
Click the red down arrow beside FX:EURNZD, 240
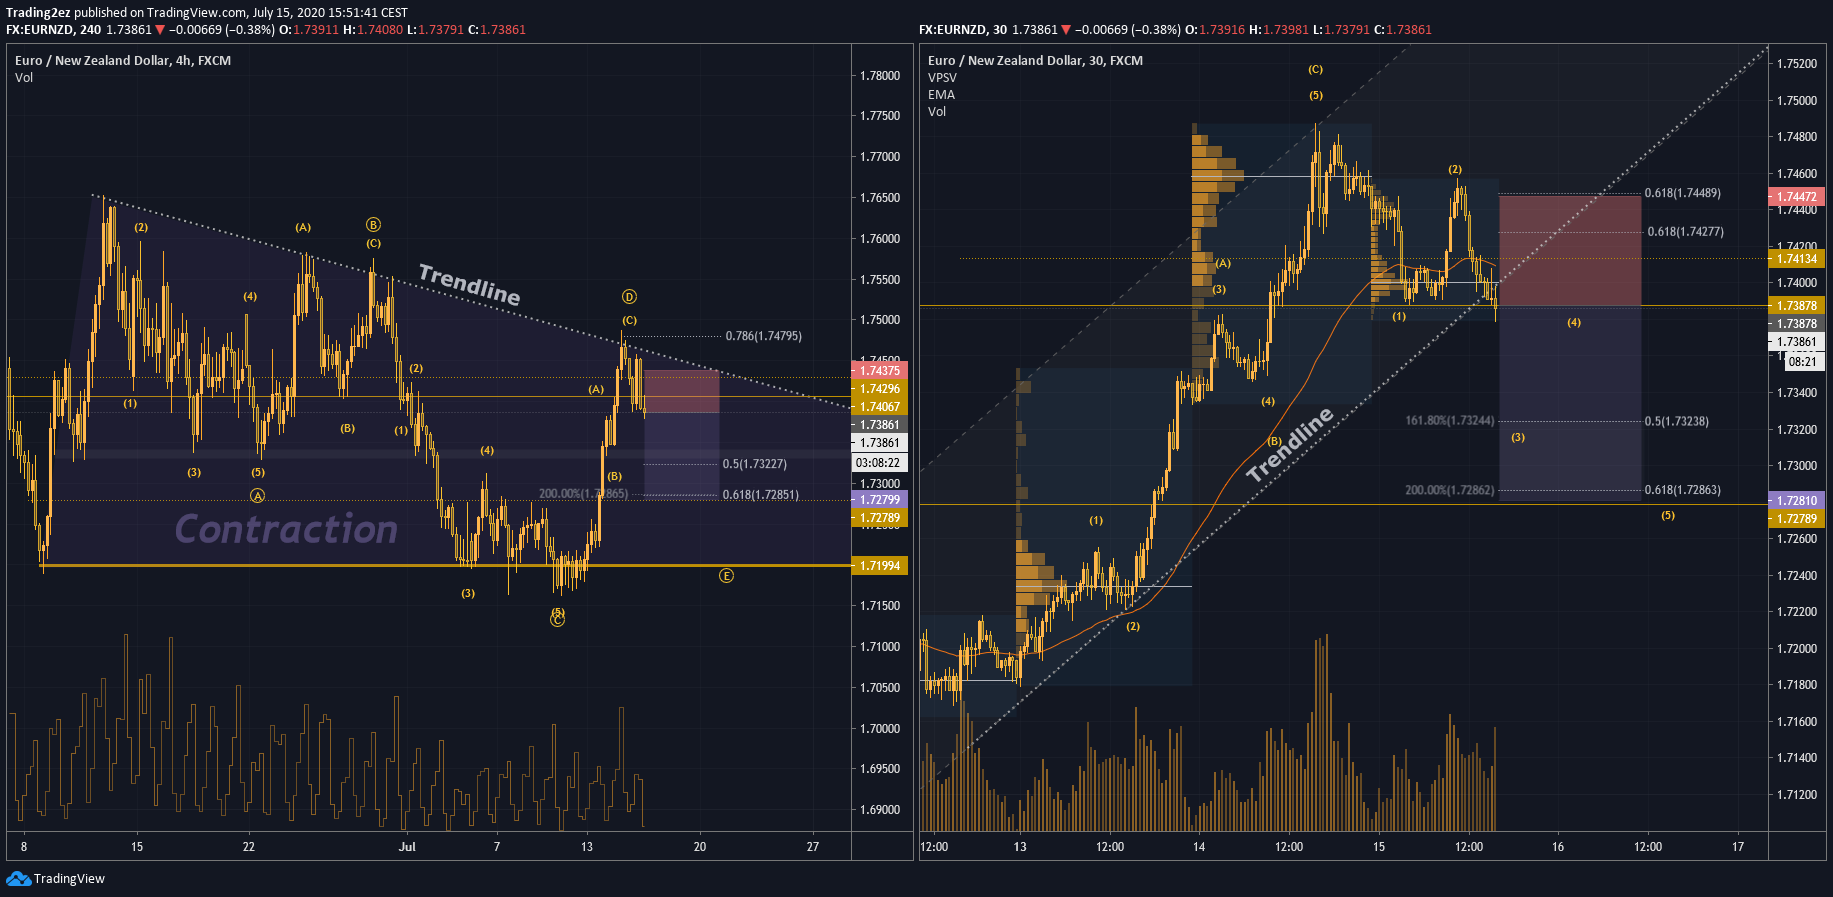pos(160,30)
